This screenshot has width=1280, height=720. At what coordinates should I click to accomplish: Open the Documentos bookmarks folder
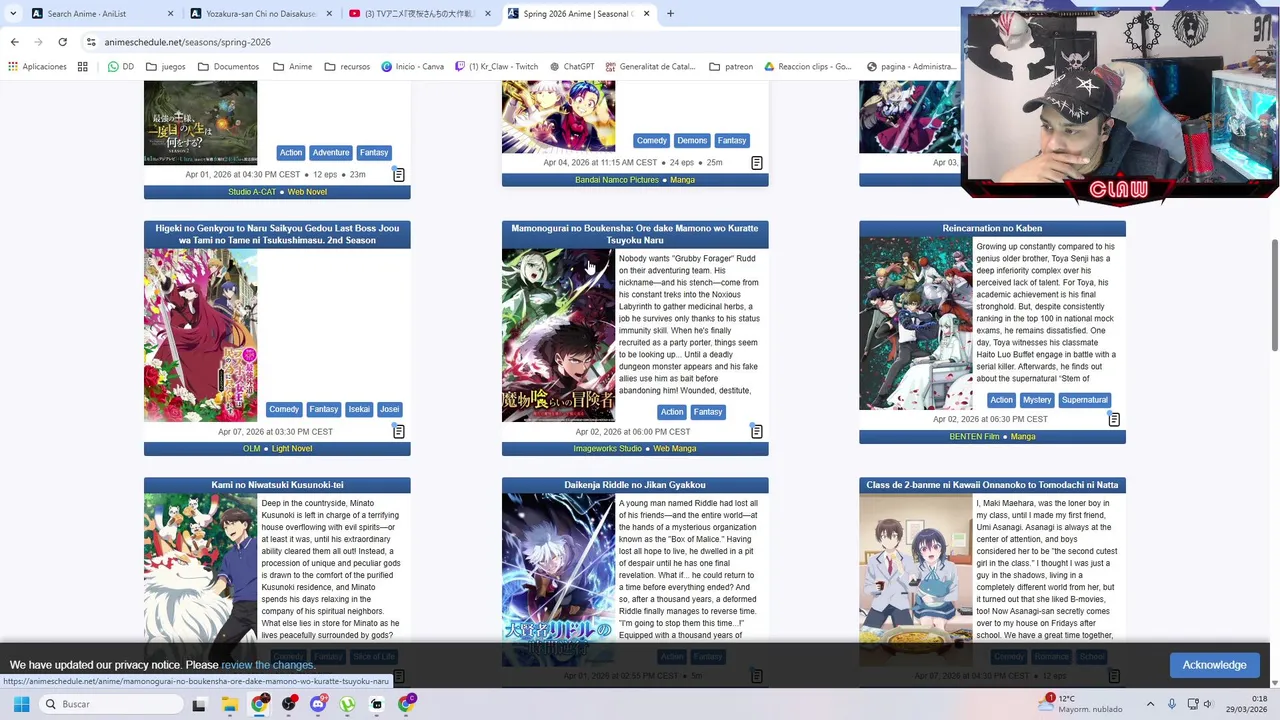(228, 67)
